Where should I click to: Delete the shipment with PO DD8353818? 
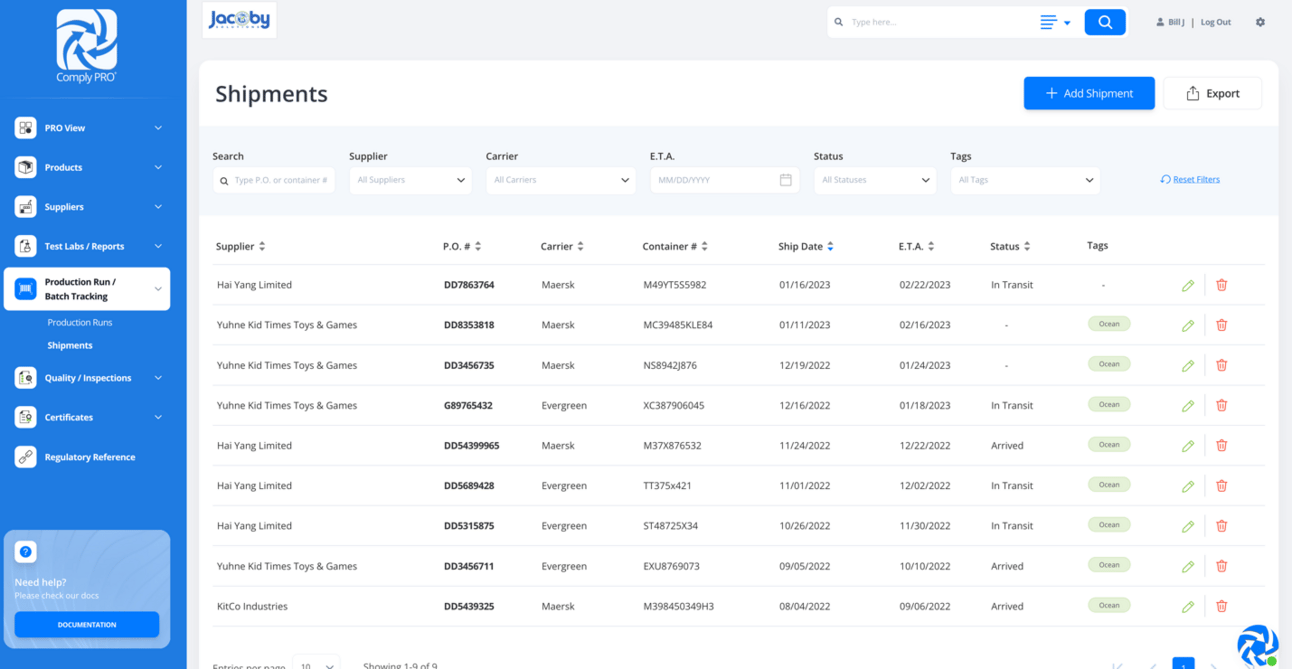point(1221,325)
